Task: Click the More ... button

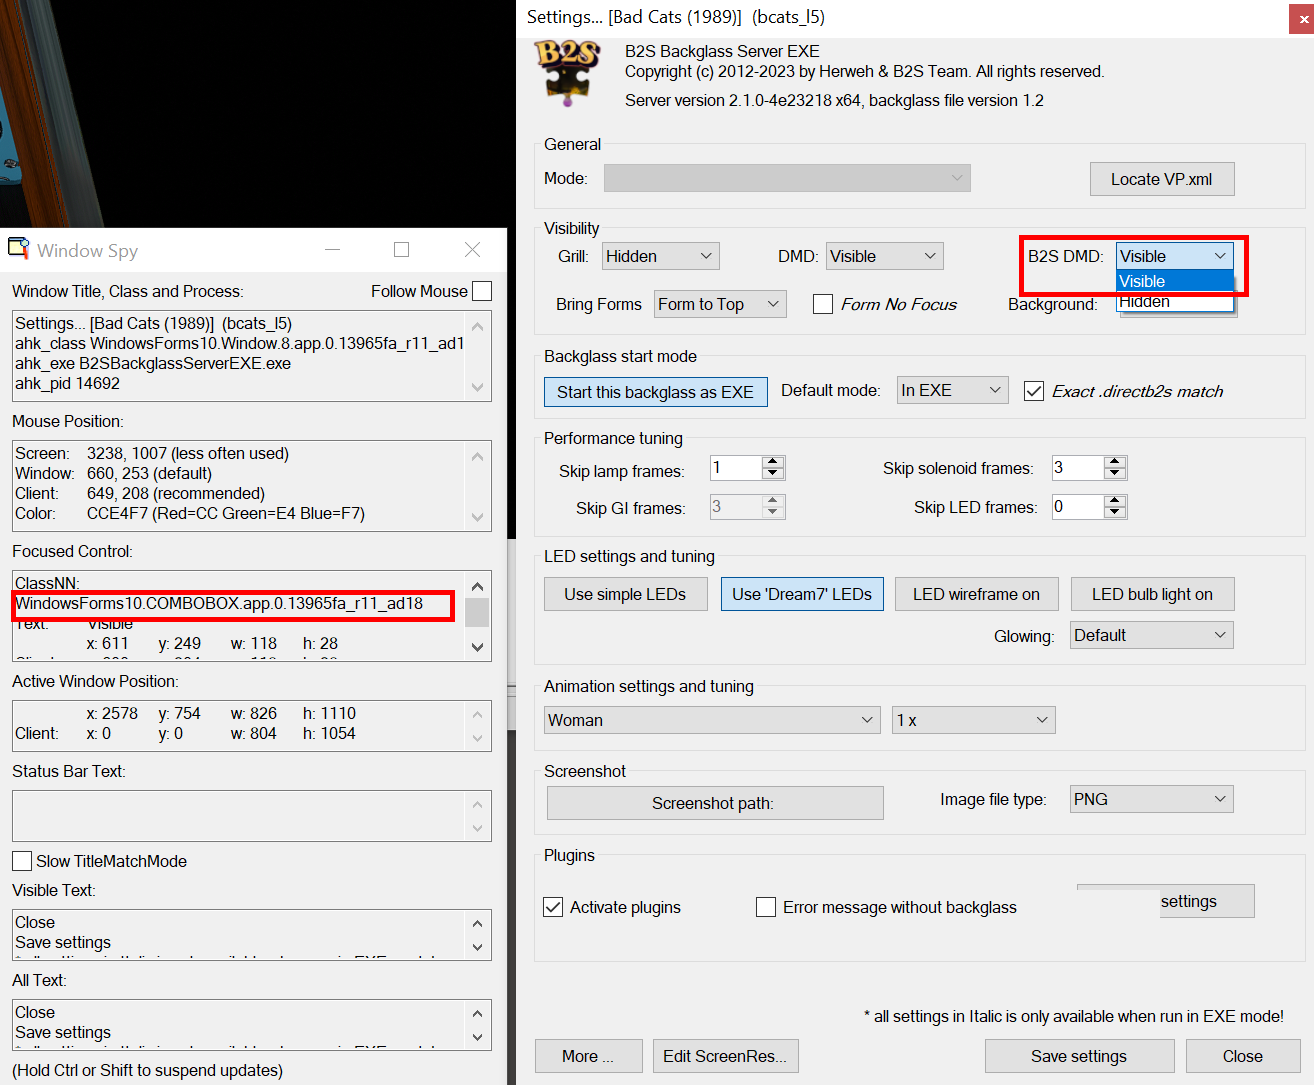Action: tap(588, 1056)
